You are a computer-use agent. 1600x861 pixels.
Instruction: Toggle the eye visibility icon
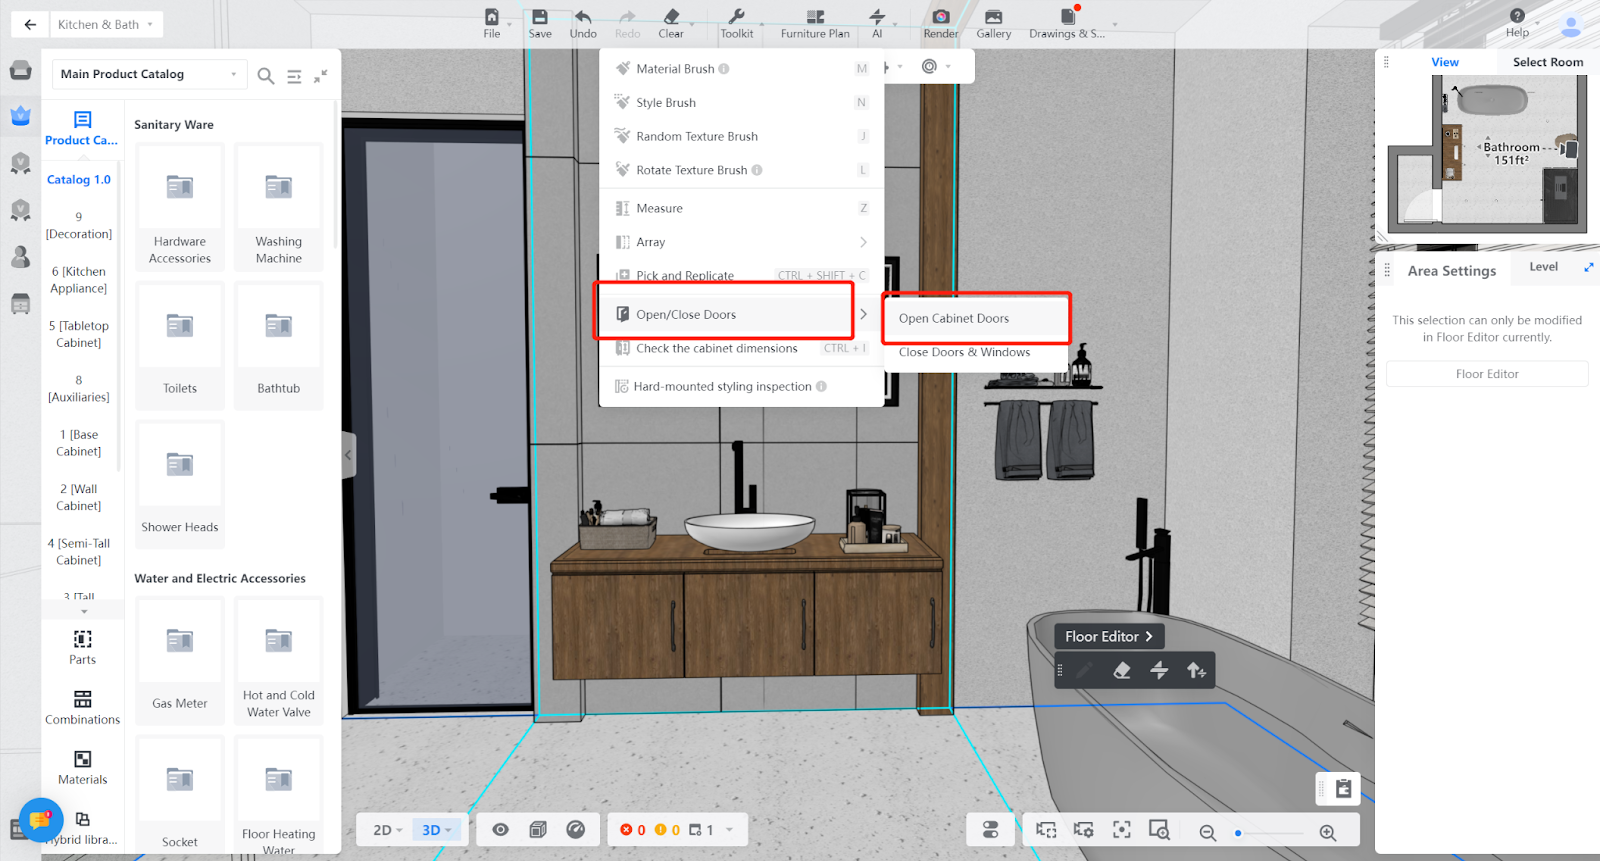point(501,830)
